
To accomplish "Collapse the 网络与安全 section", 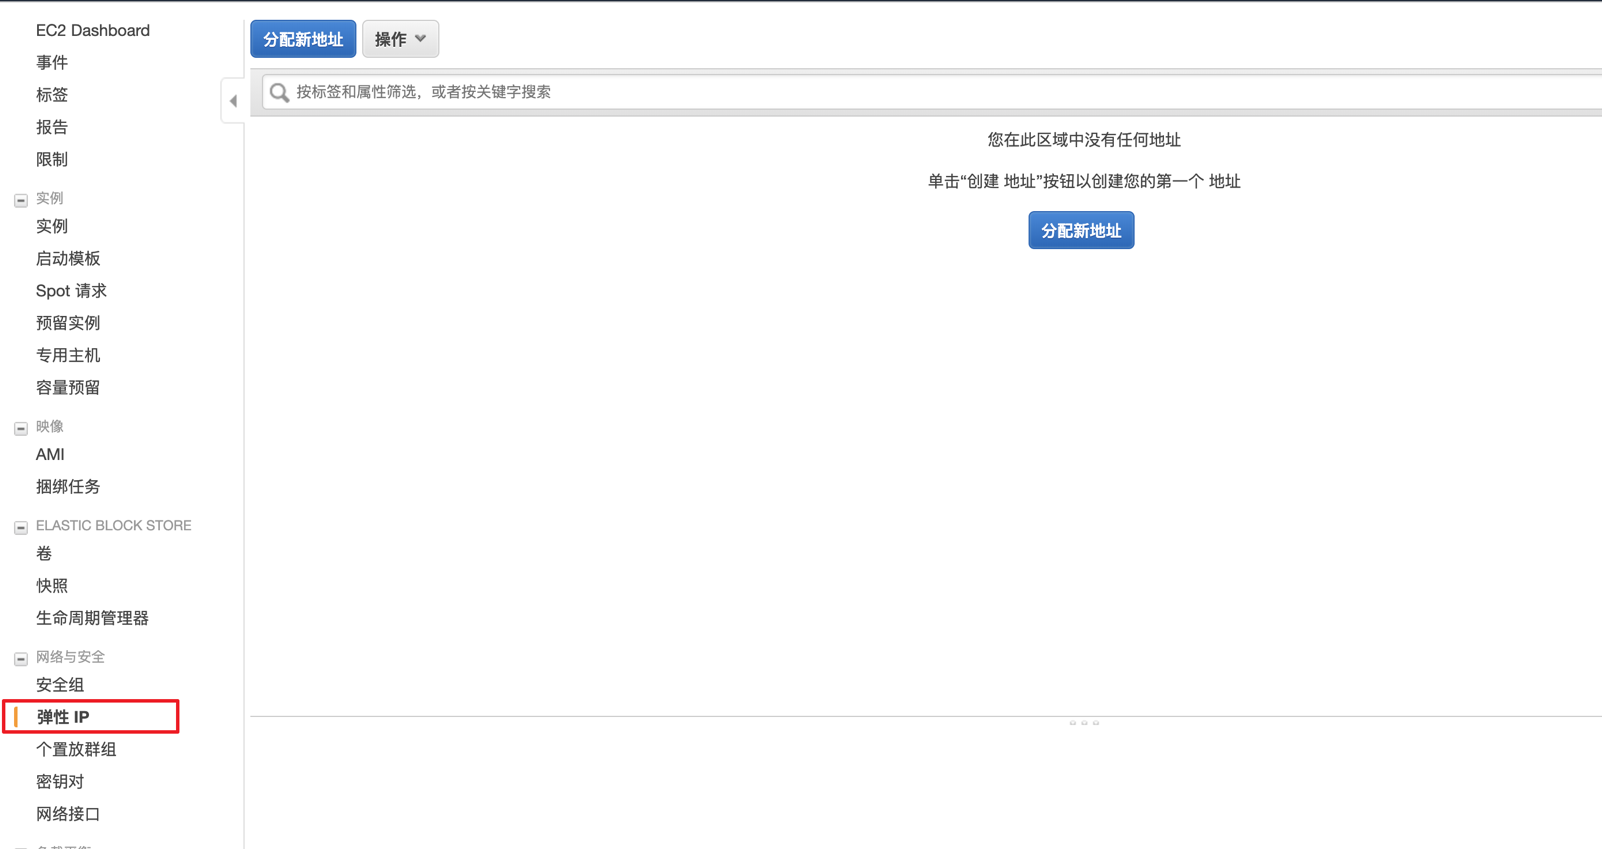I will 21,659.
